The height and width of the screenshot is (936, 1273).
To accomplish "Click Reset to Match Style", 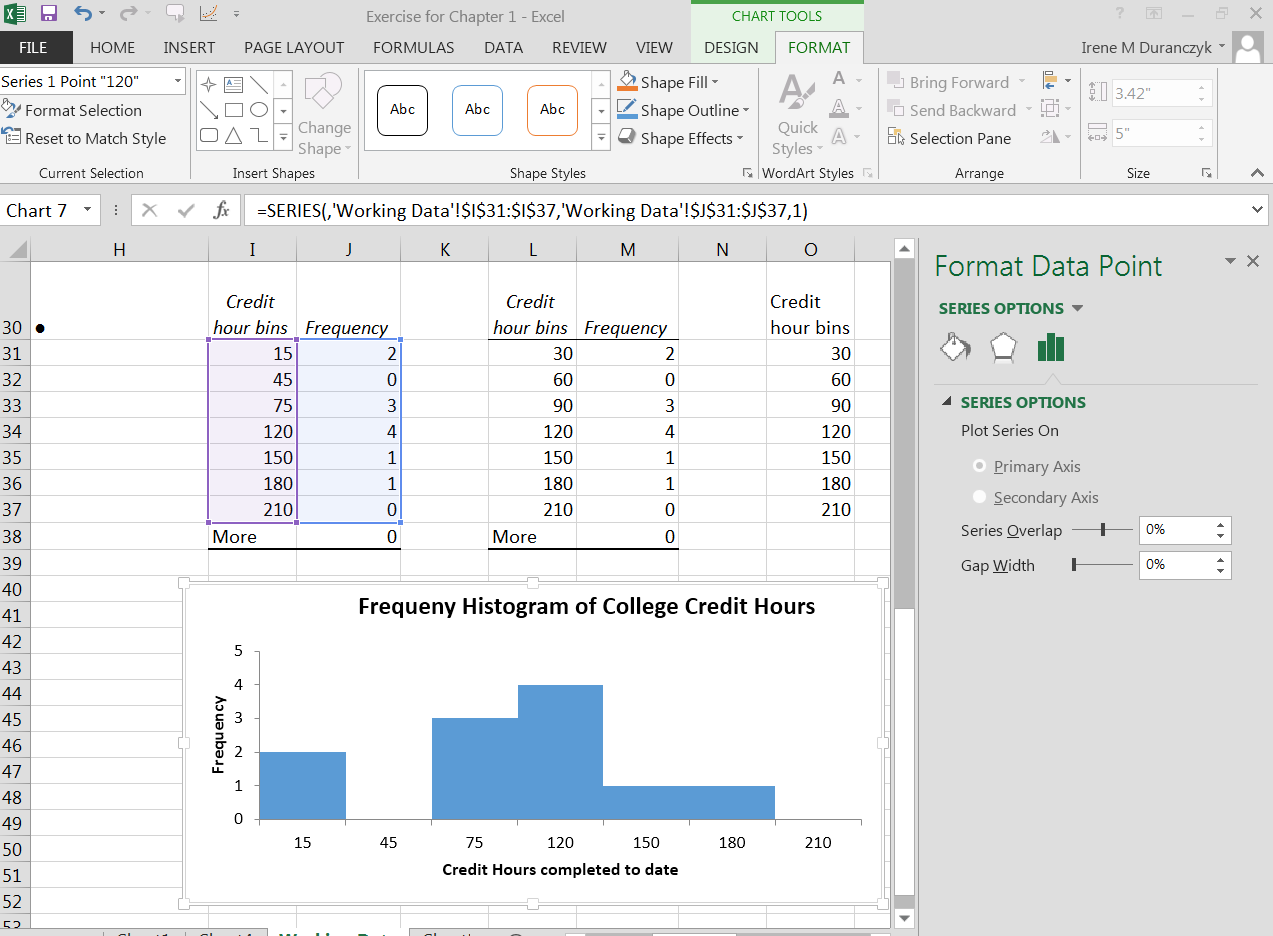I will (84, 138).
